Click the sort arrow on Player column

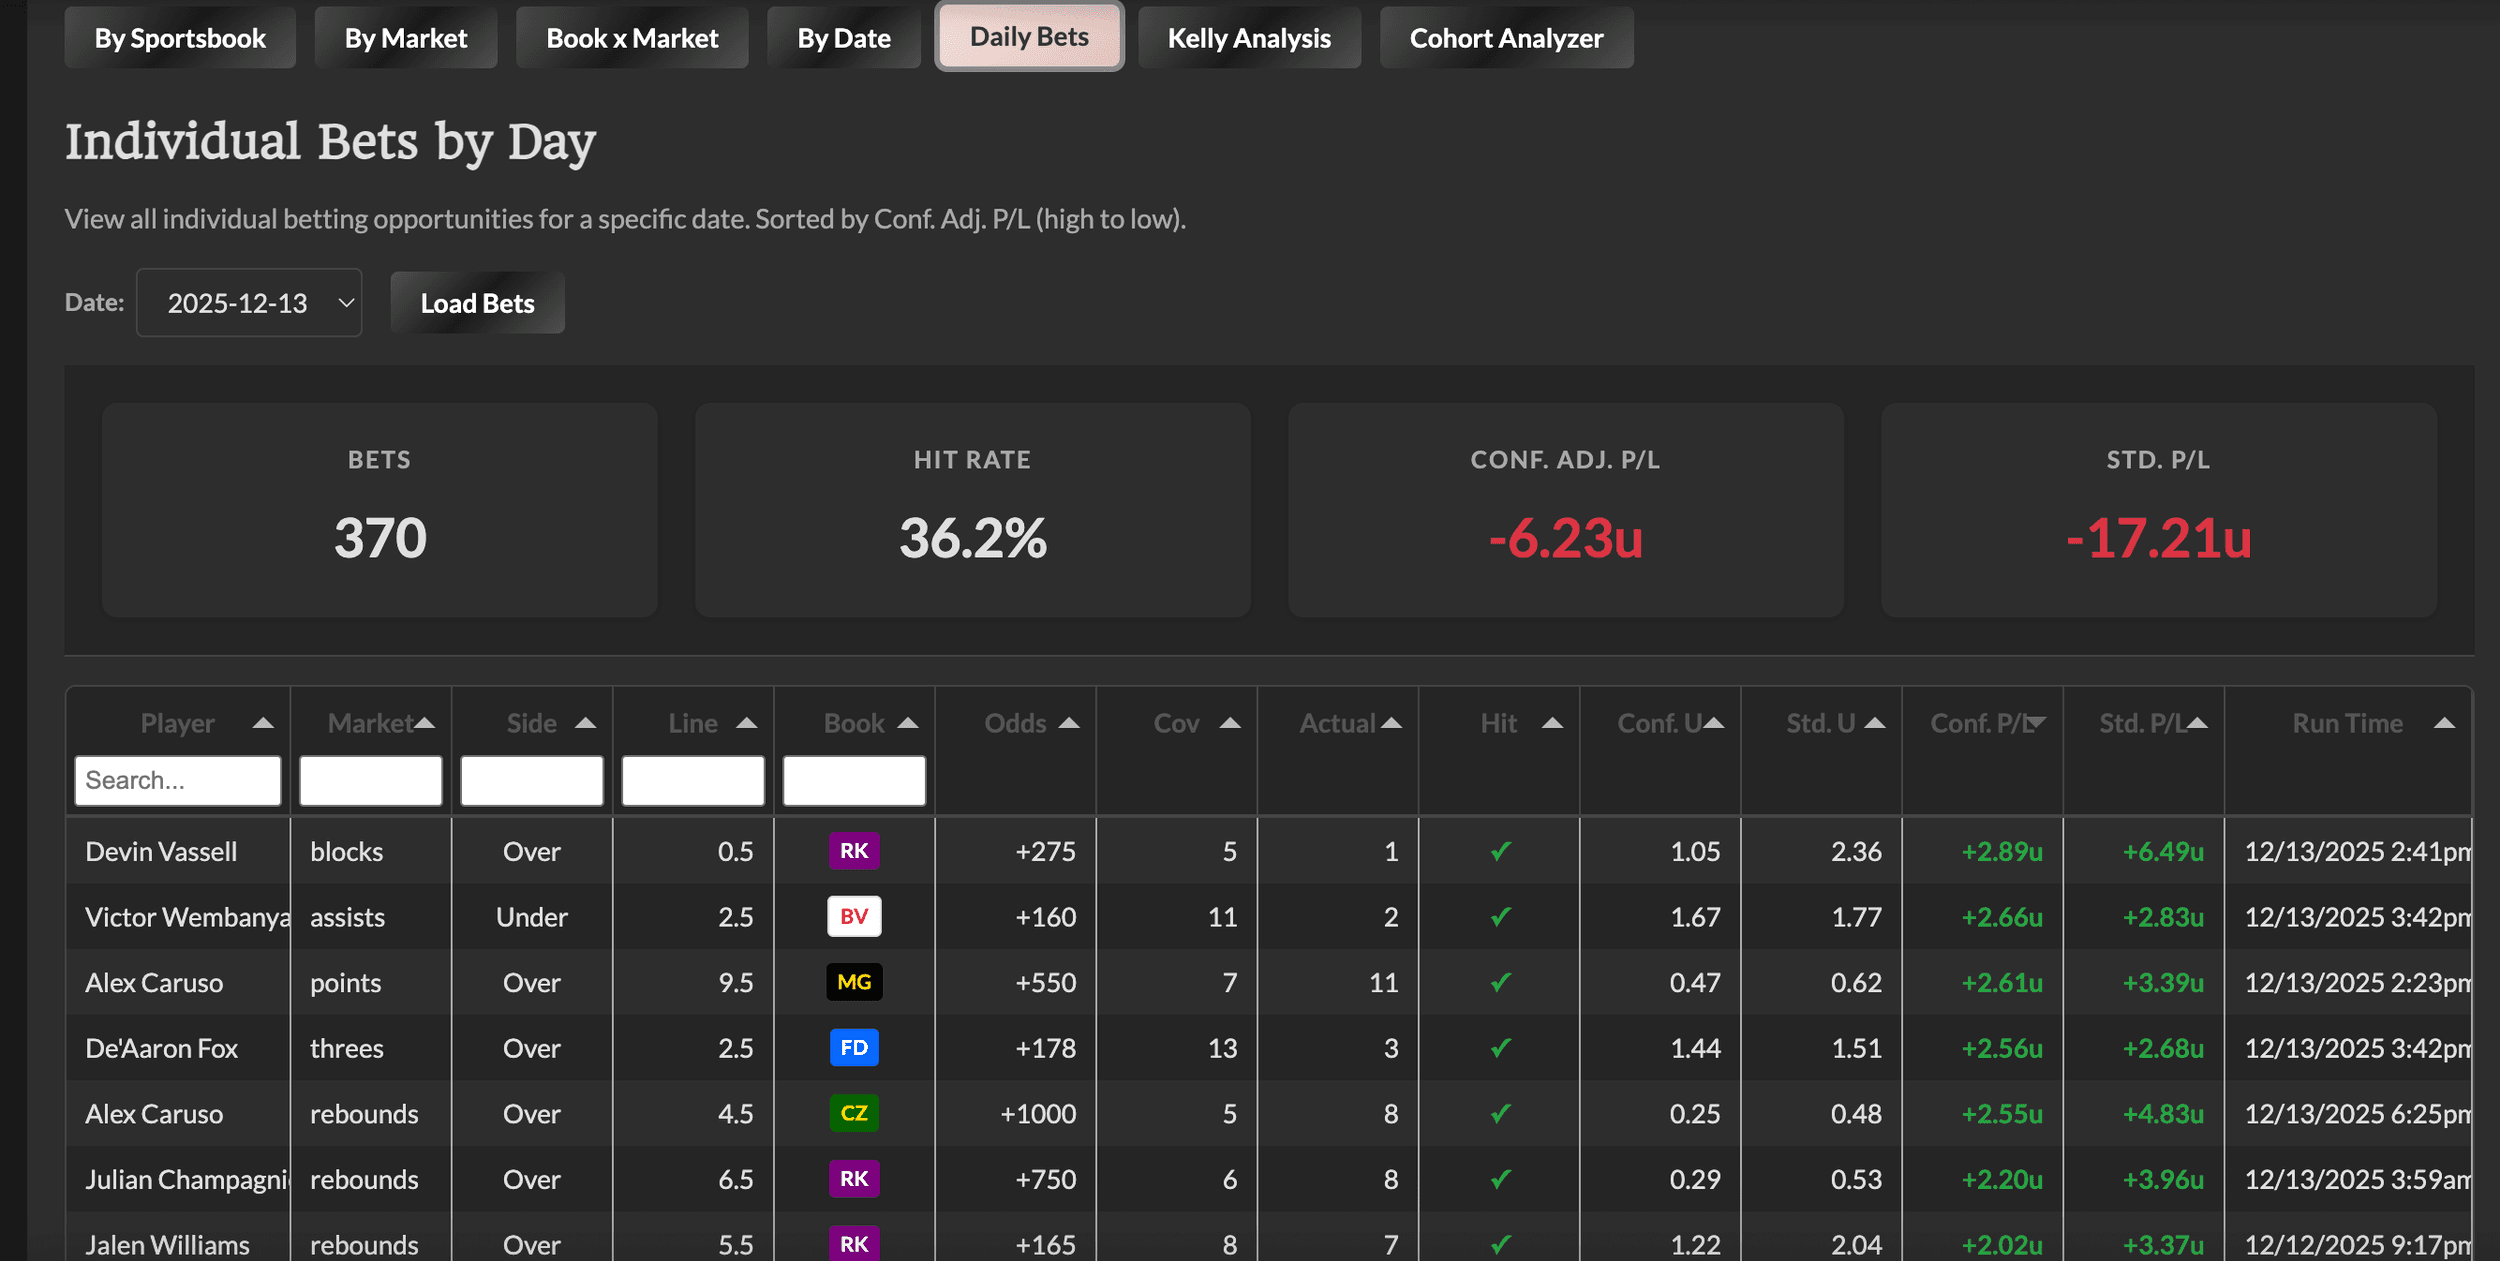pos(263,723)
